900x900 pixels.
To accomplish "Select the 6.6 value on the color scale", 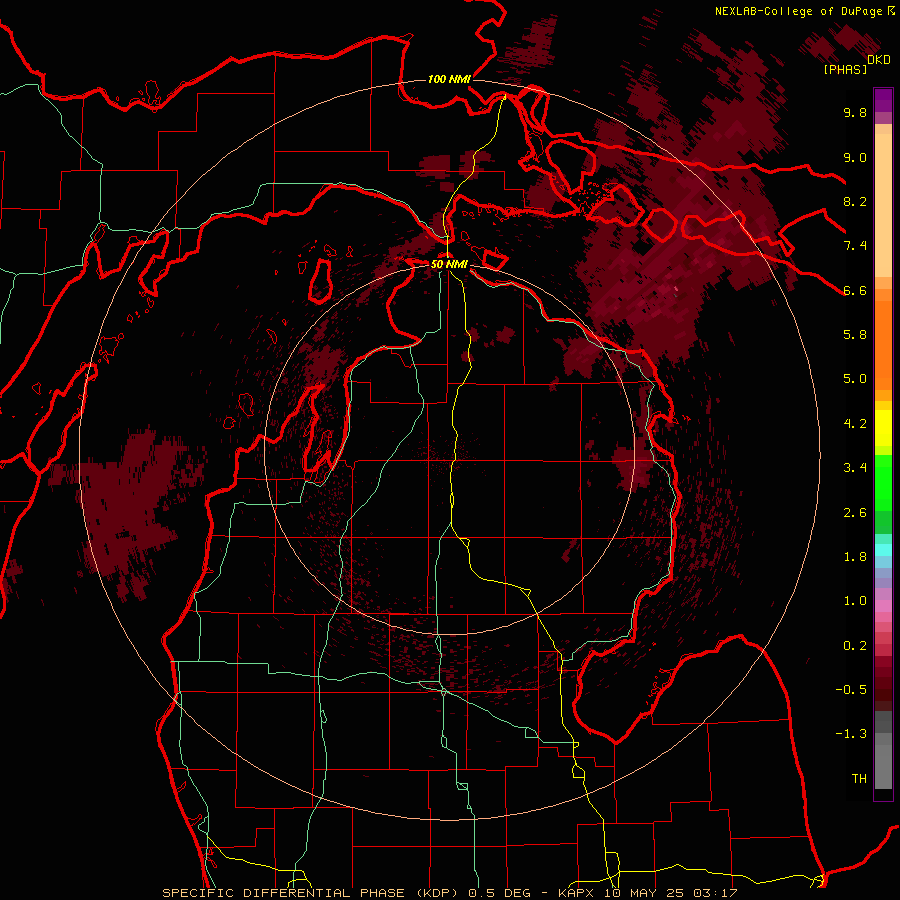I will click(855, 290).
